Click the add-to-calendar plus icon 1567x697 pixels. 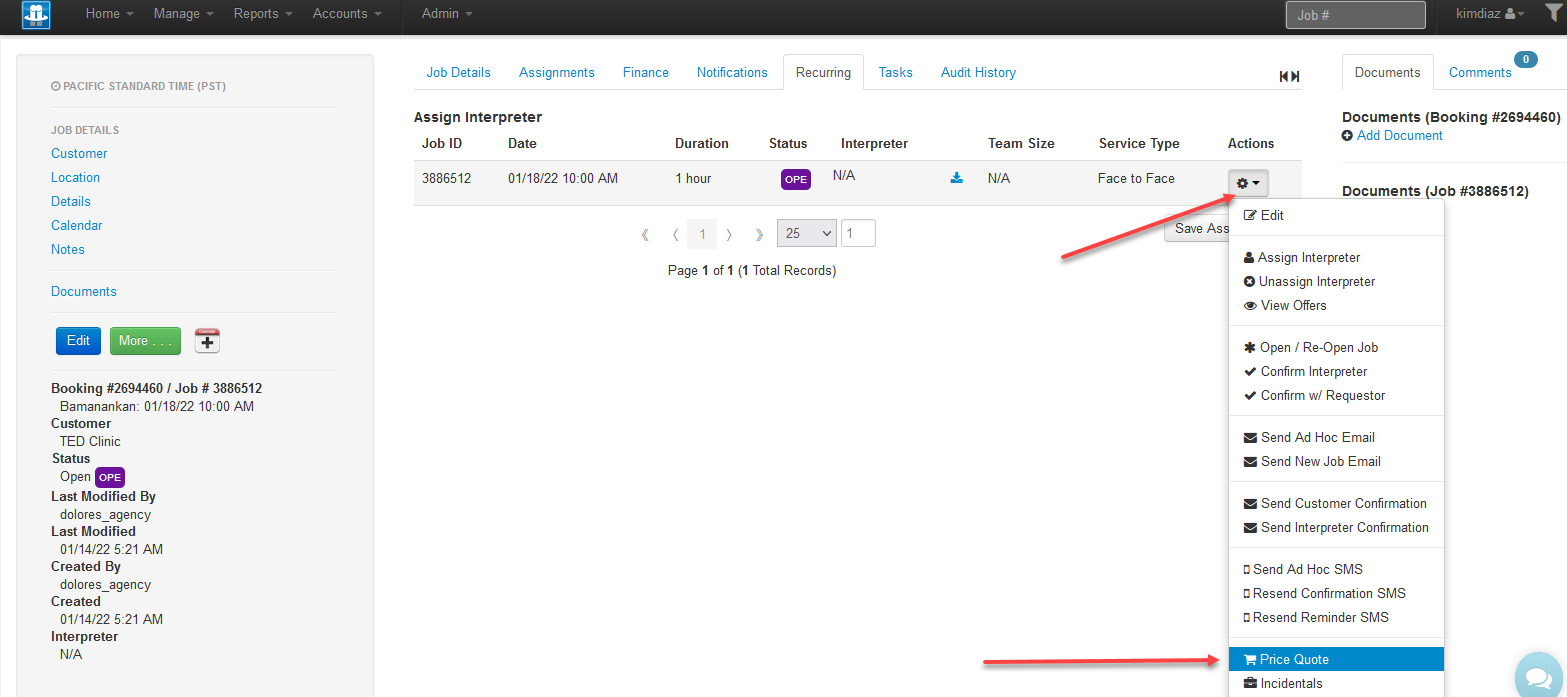click(x=207, y=341)
